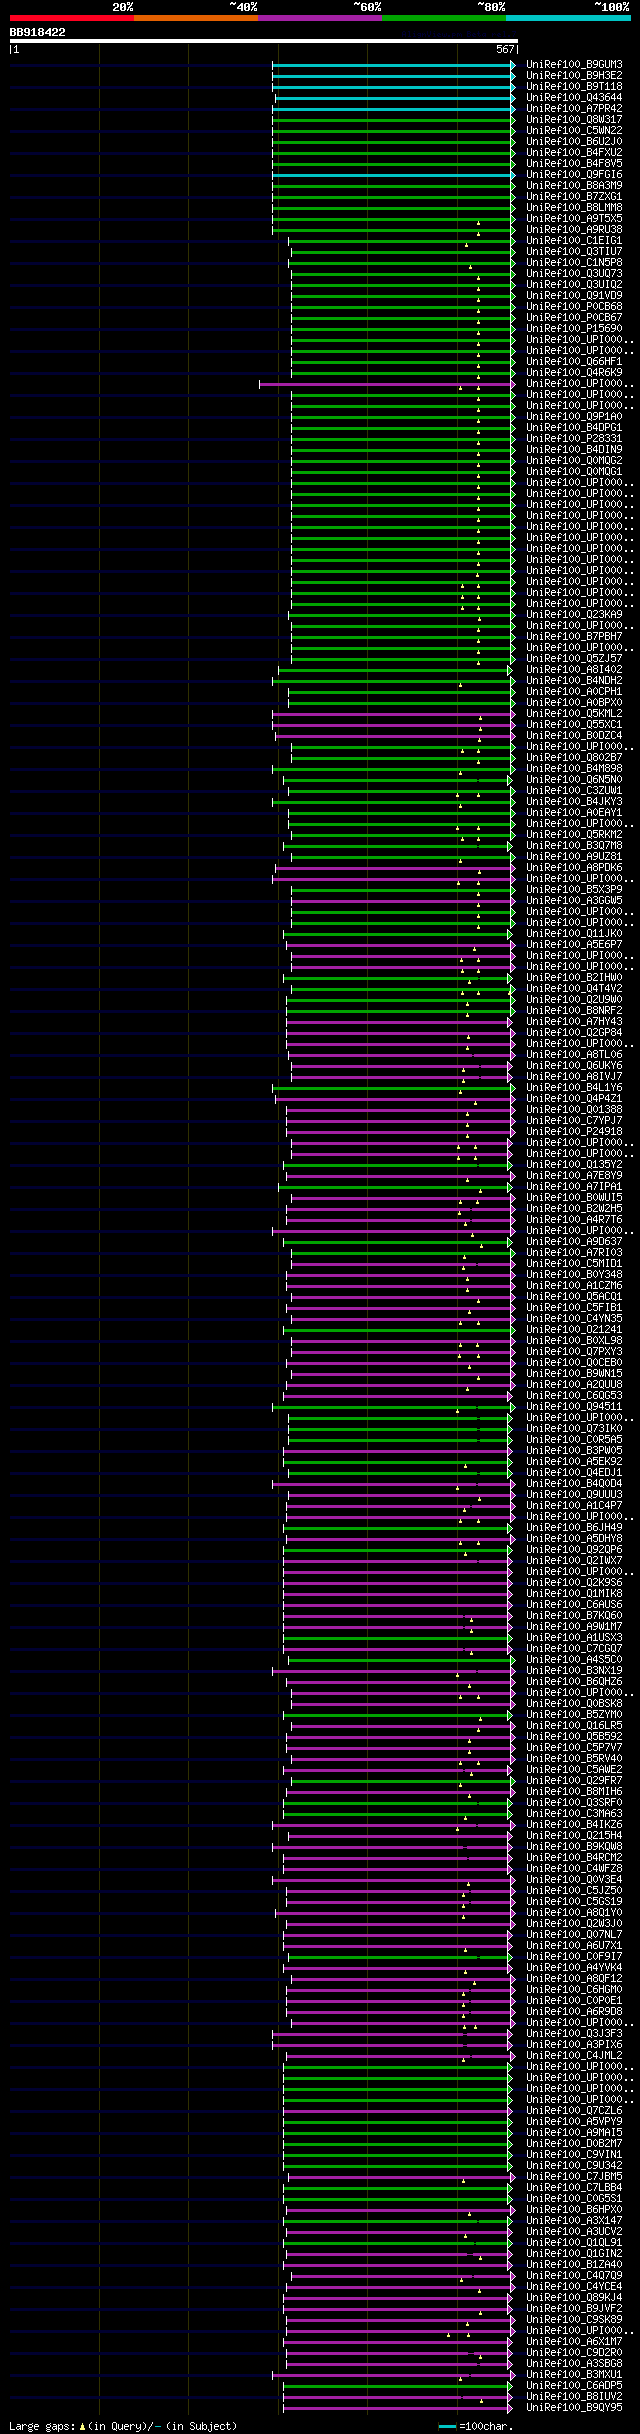Select the UniRef100_Q6N5N0 label
This screenshot has height=2434, width=640.
click(x=574, y=780)
